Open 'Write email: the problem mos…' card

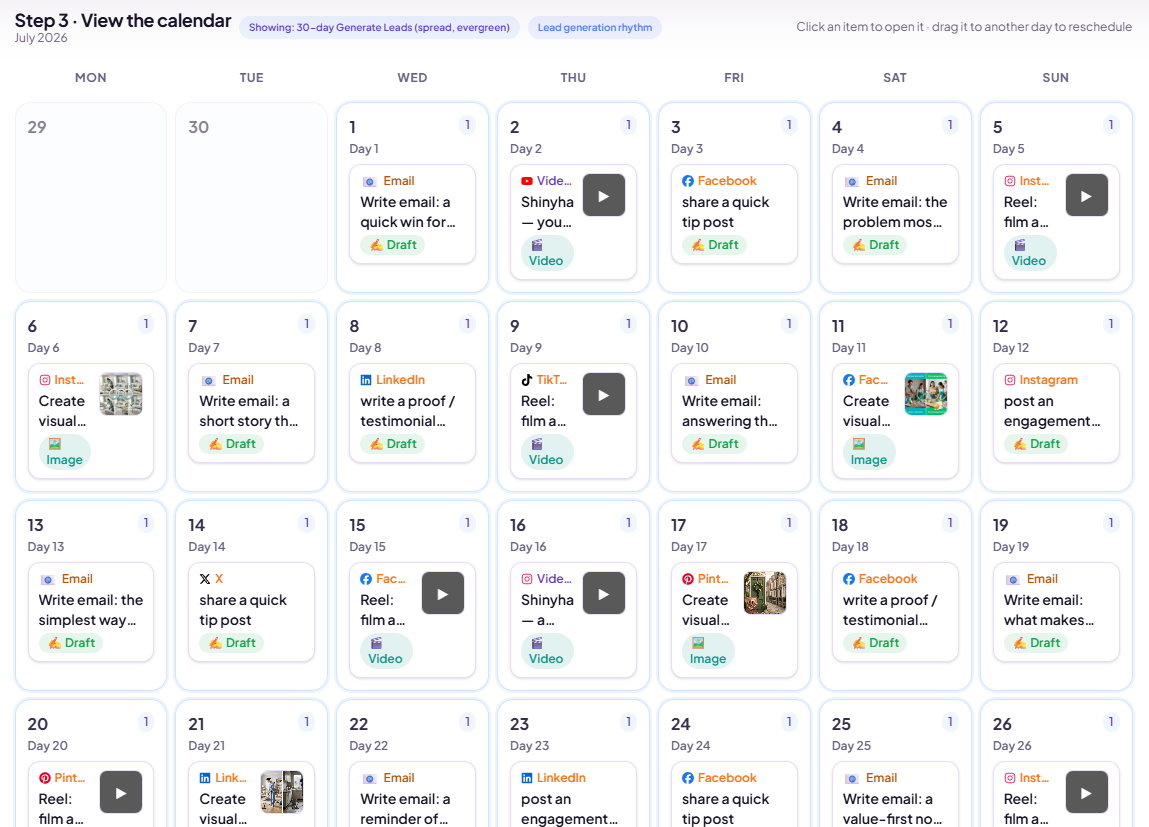pyautogui.click(x=895, y=214)
